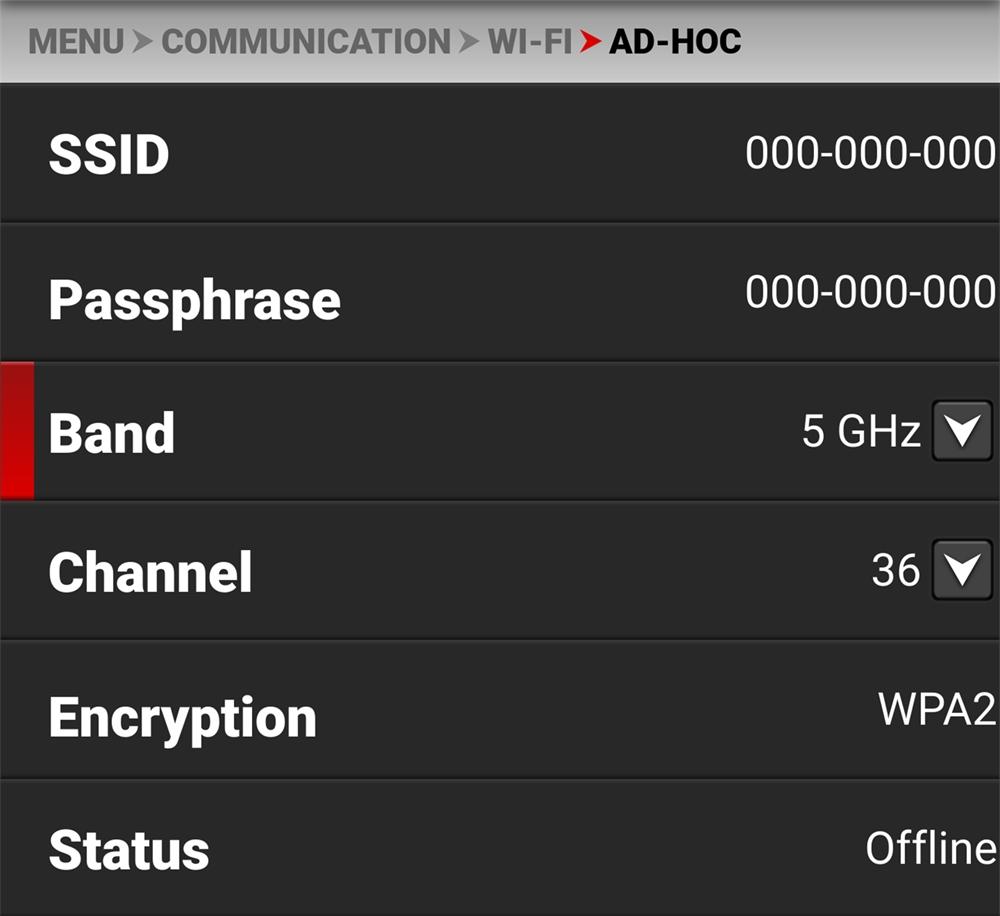Edit the Passphrase value field
Image resolution: width=1000 pixels, height=916 pixels.
(869, 292)
